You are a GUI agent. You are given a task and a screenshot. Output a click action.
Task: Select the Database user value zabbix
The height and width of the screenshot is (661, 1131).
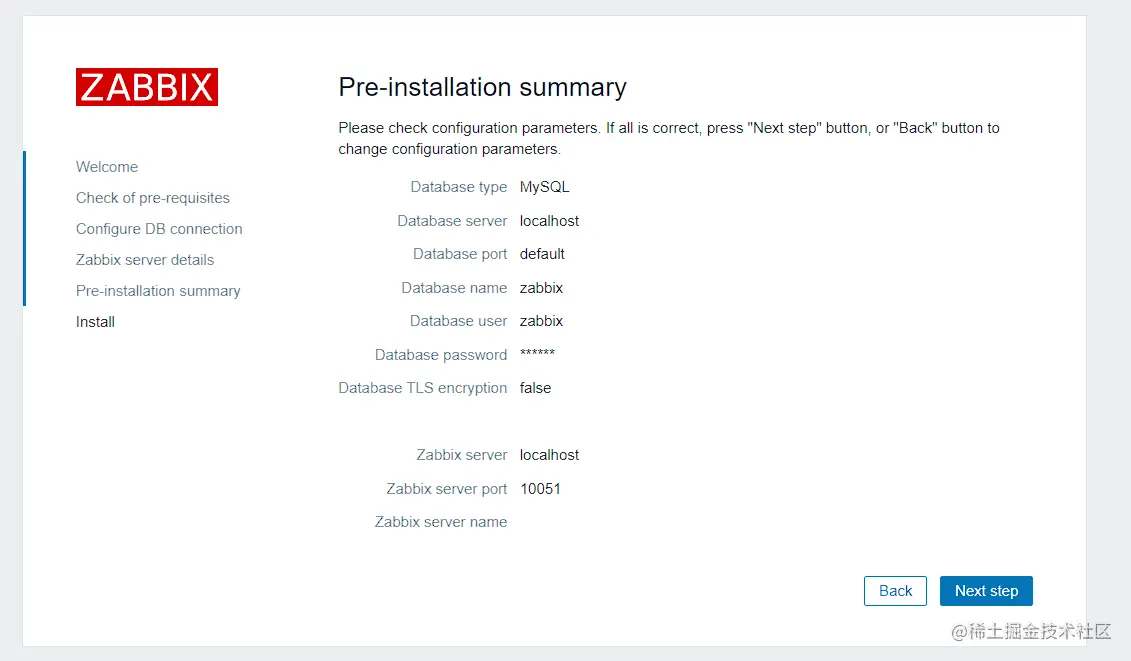tap(541, 320)
